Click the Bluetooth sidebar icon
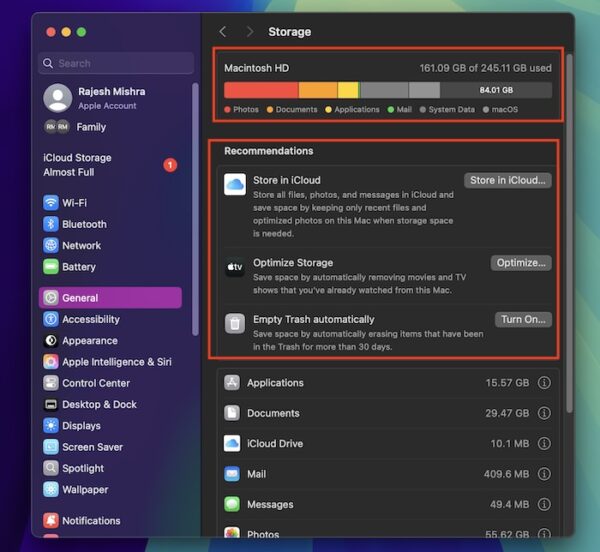Screen dimensions: 600x552 click(x=51, y=224)
